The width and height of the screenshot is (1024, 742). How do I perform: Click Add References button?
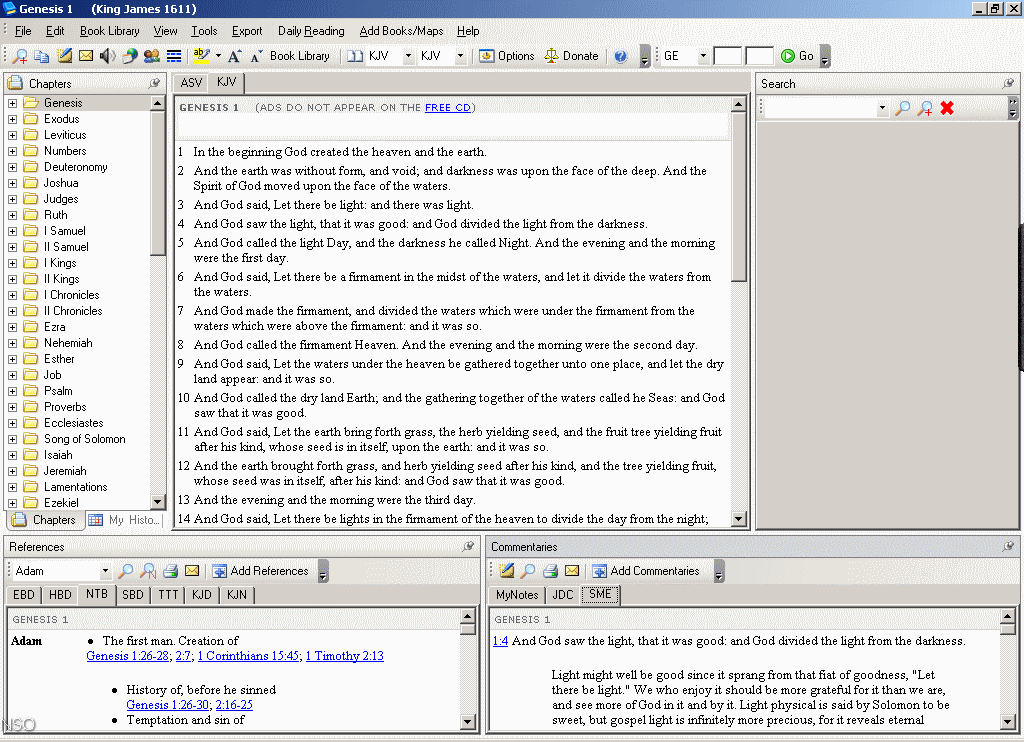pyautogui.click(x=261, y=571)
